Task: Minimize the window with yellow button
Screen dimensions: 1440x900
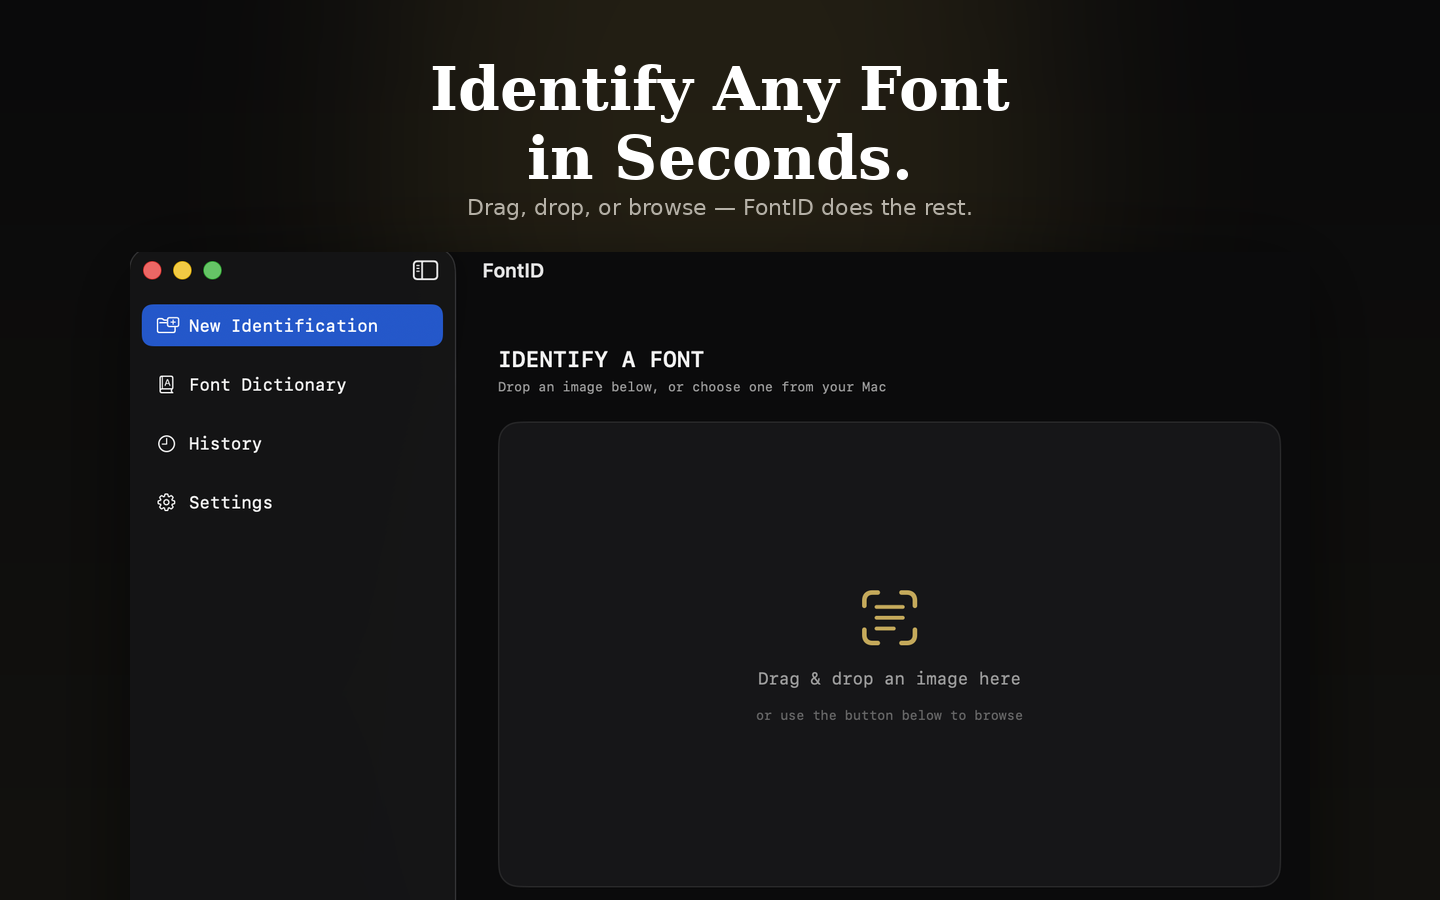Action: [182, 270]
